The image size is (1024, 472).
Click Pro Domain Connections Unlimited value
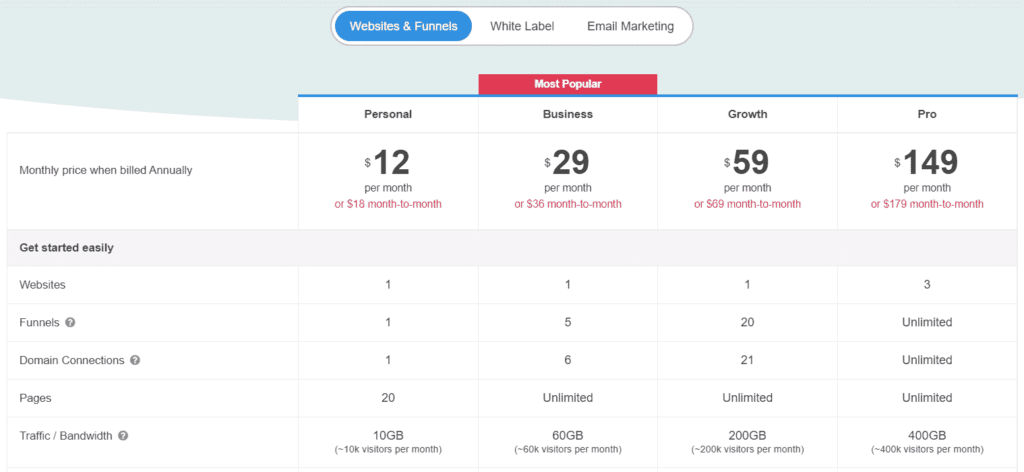point(927,360)
